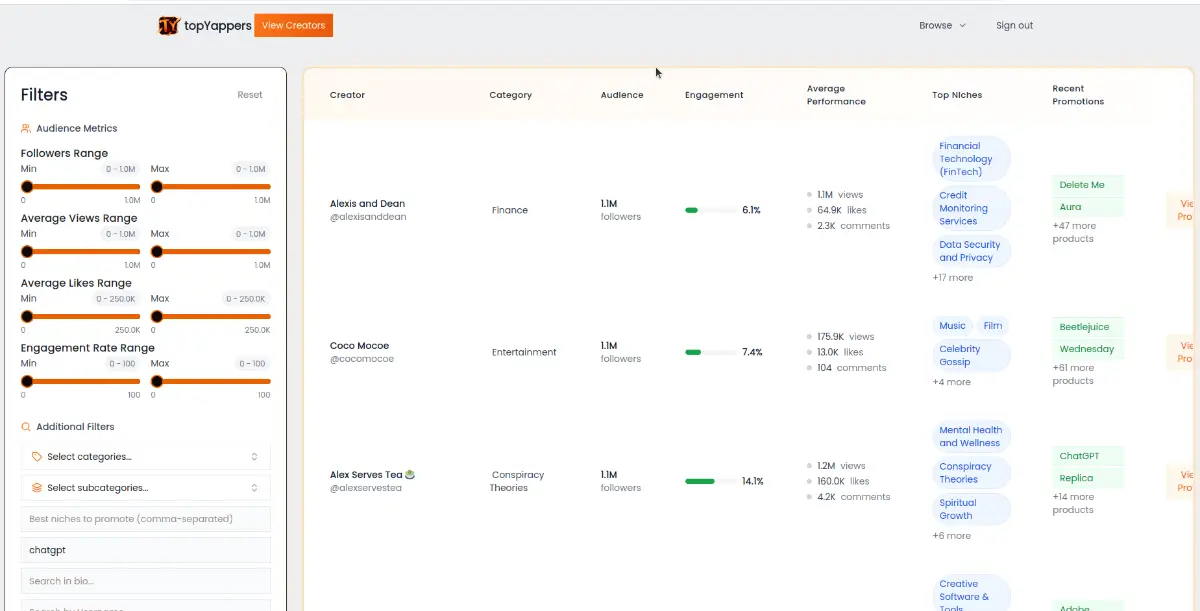Click the Sign out link
1200x611 pixels.
coord(1014,26)
